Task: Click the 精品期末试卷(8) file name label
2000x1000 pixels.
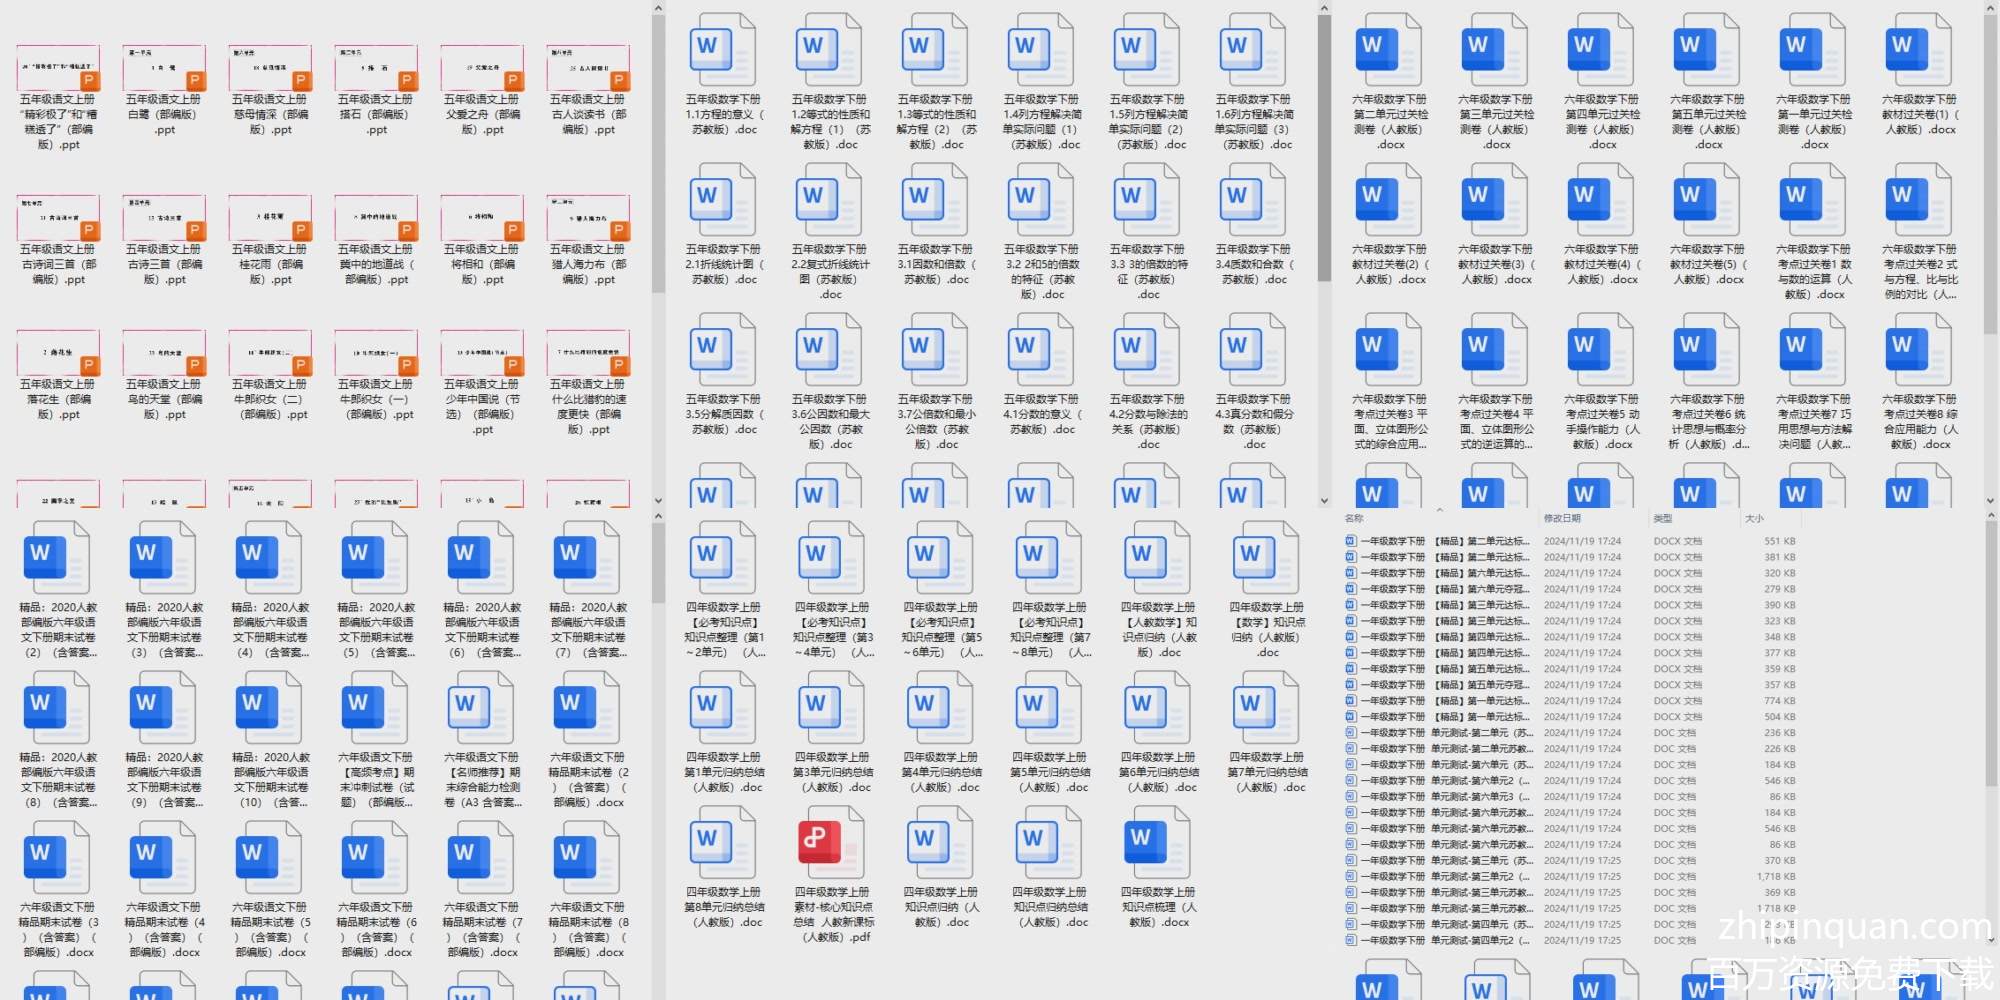Action: pyautogui.click(x=588, y=930)
